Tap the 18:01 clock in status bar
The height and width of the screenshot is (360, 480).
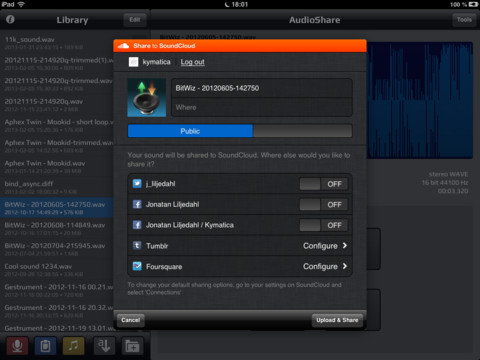(240, 4)
